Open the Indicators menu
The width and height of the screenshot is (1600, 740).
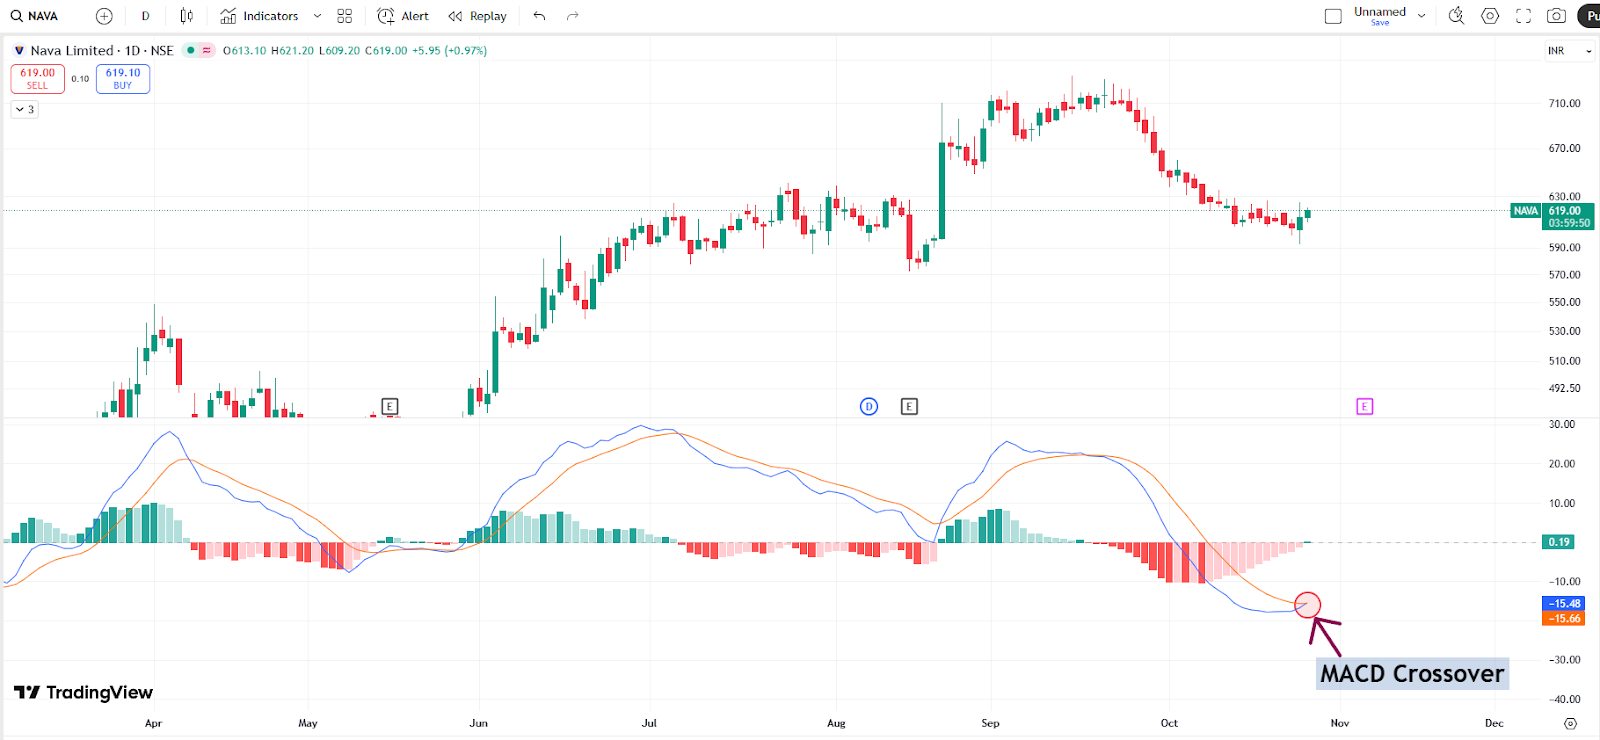(259, 16)
